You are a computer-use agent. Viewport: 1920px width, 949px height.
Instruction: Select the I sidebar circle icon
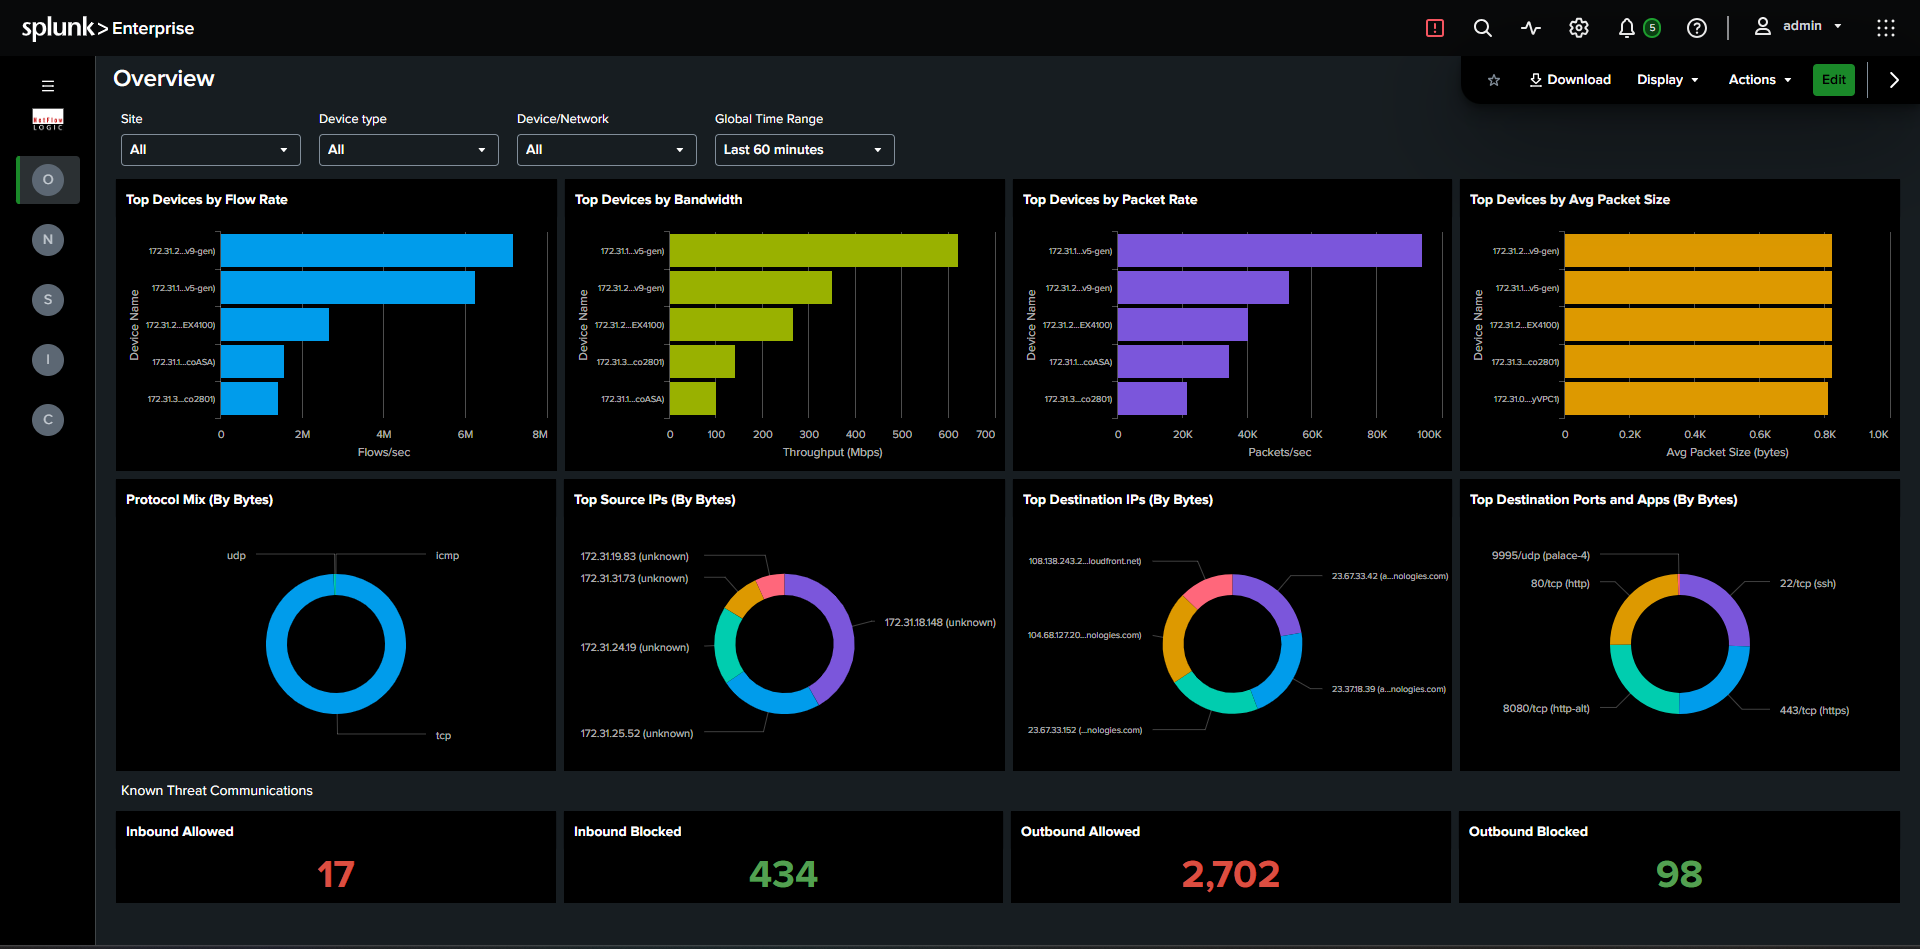coord(48,360)
